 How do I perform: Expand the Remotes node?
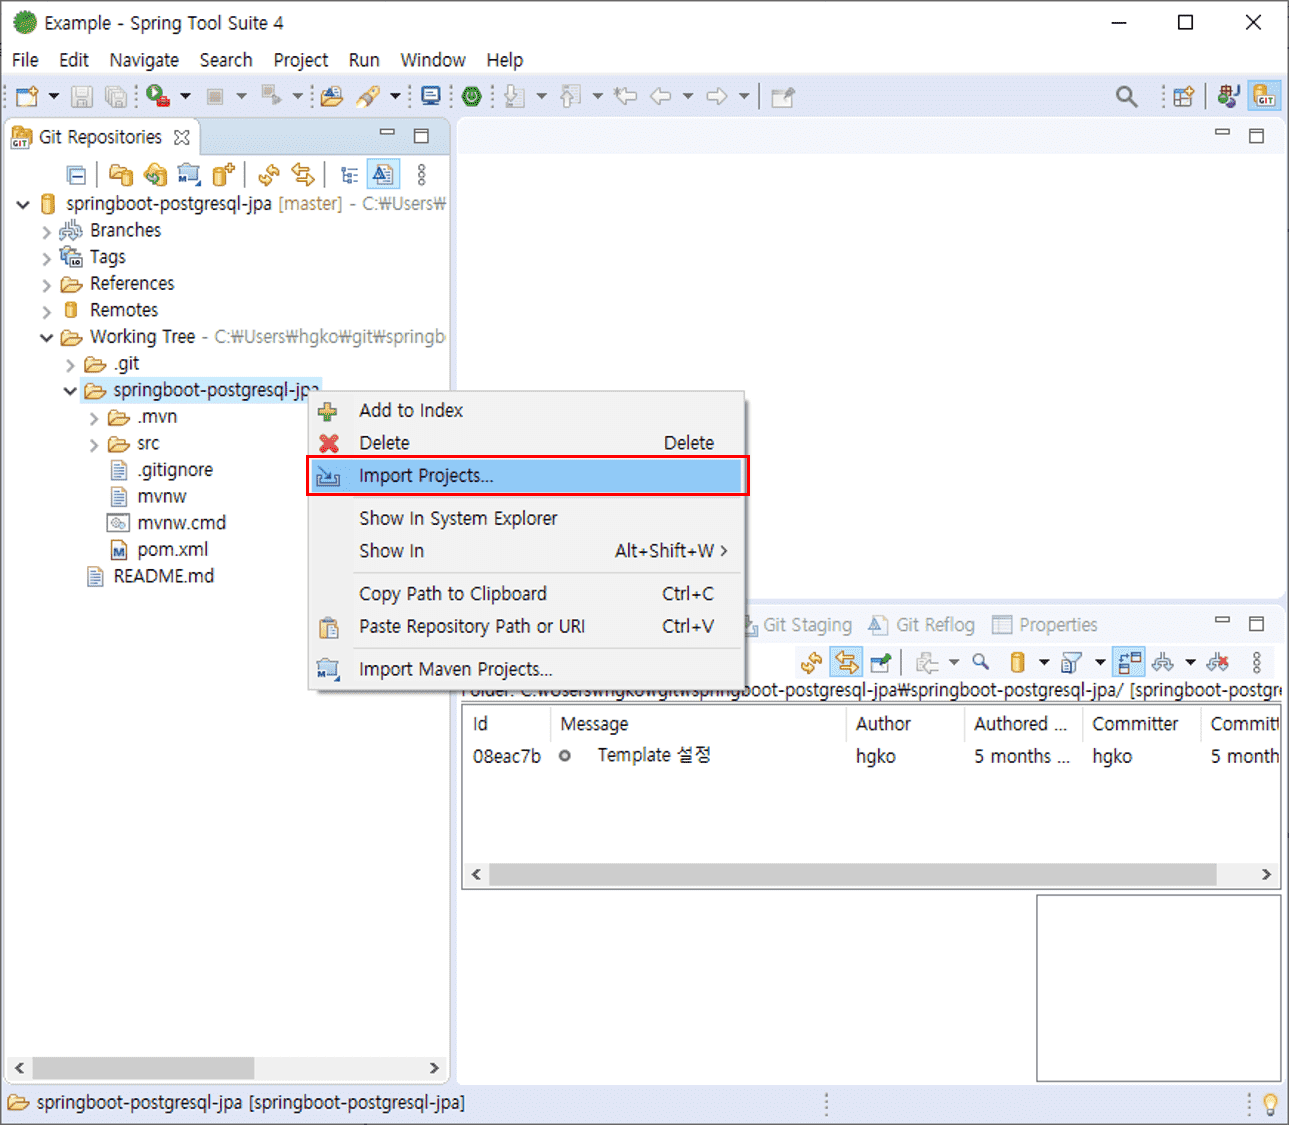coord(46,311)
